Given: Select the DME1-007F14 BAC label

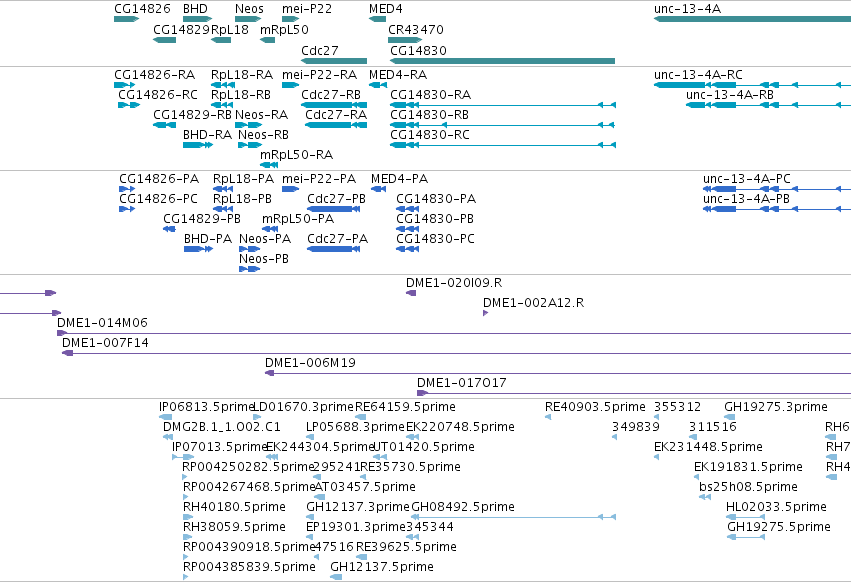Looking at the screenshot, I should pos(105,343).
